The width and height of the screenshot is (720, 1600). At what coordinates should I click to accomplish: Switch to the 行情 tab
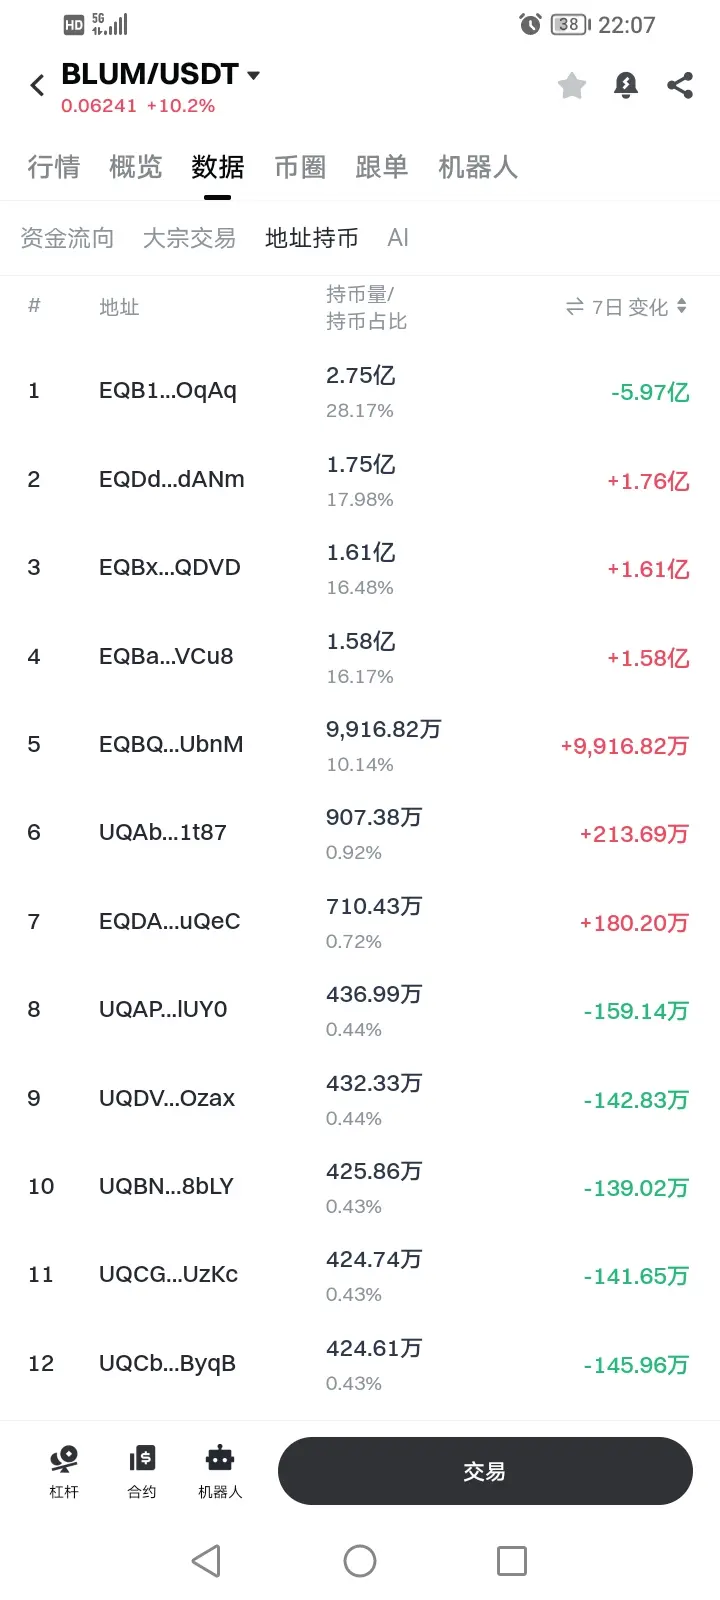coord(54,167)
